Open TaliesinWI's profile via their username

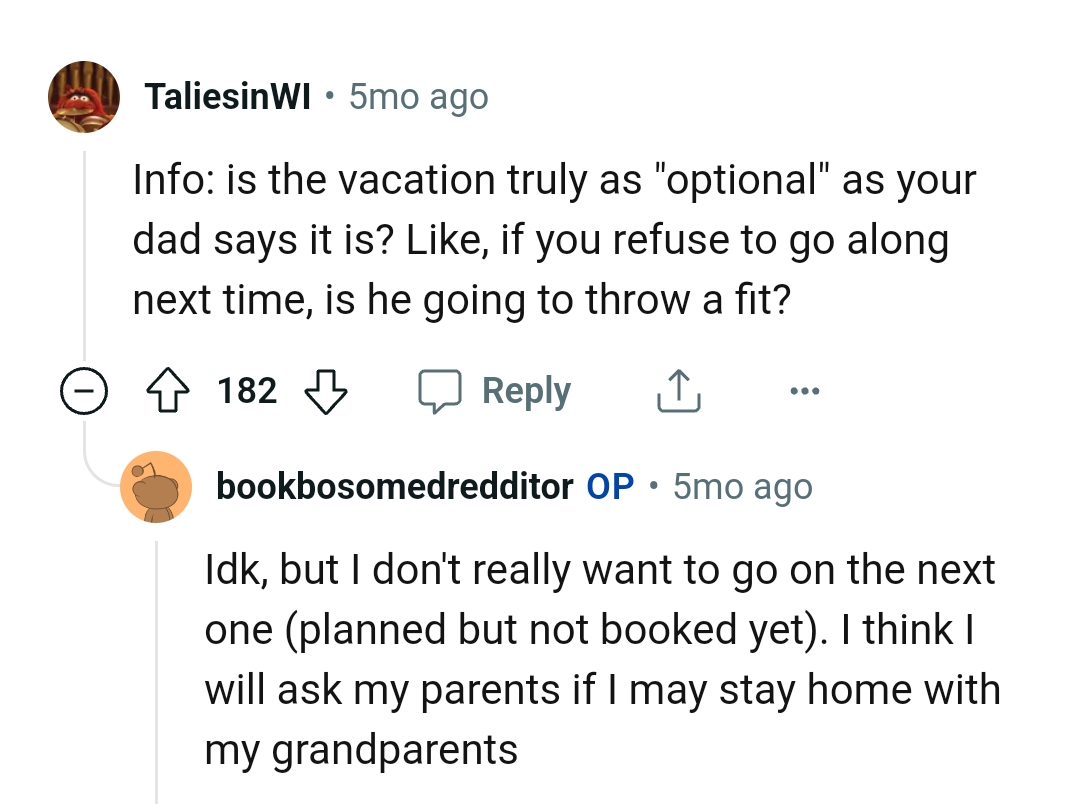(228, 96)
